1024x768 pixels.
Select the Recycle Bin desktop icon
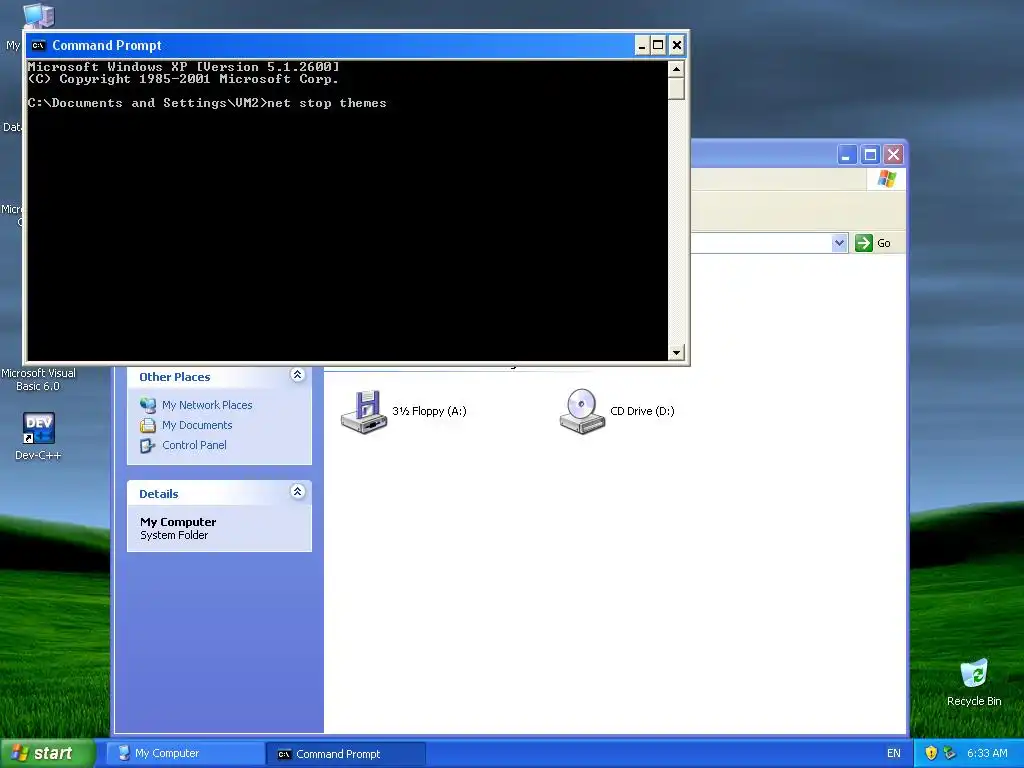click(974, 673)
